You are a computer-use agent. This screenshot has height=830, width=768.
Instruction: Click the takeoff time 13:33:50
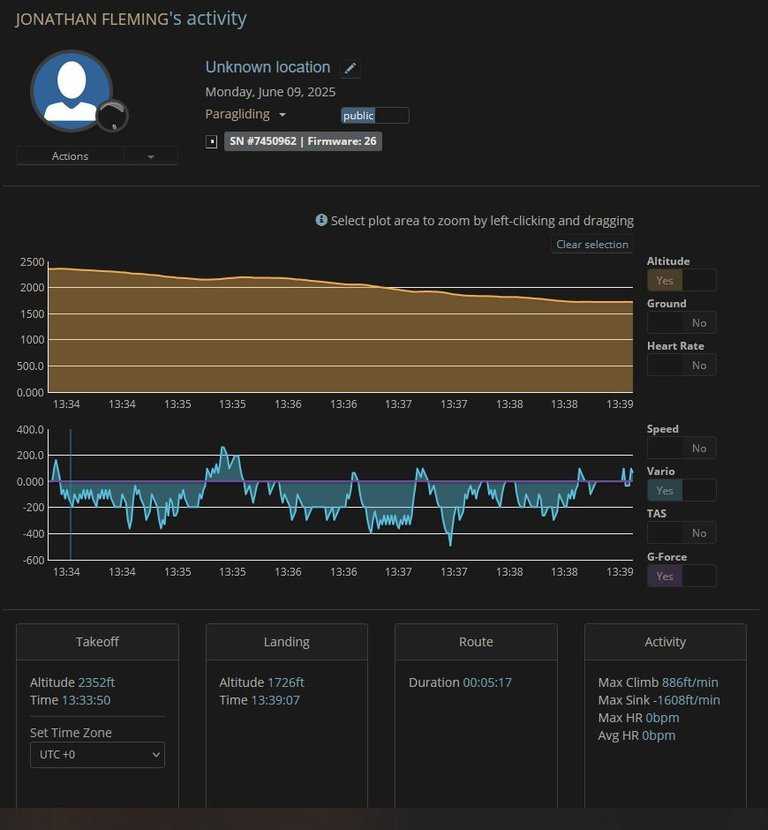click(x=86, y=700)
